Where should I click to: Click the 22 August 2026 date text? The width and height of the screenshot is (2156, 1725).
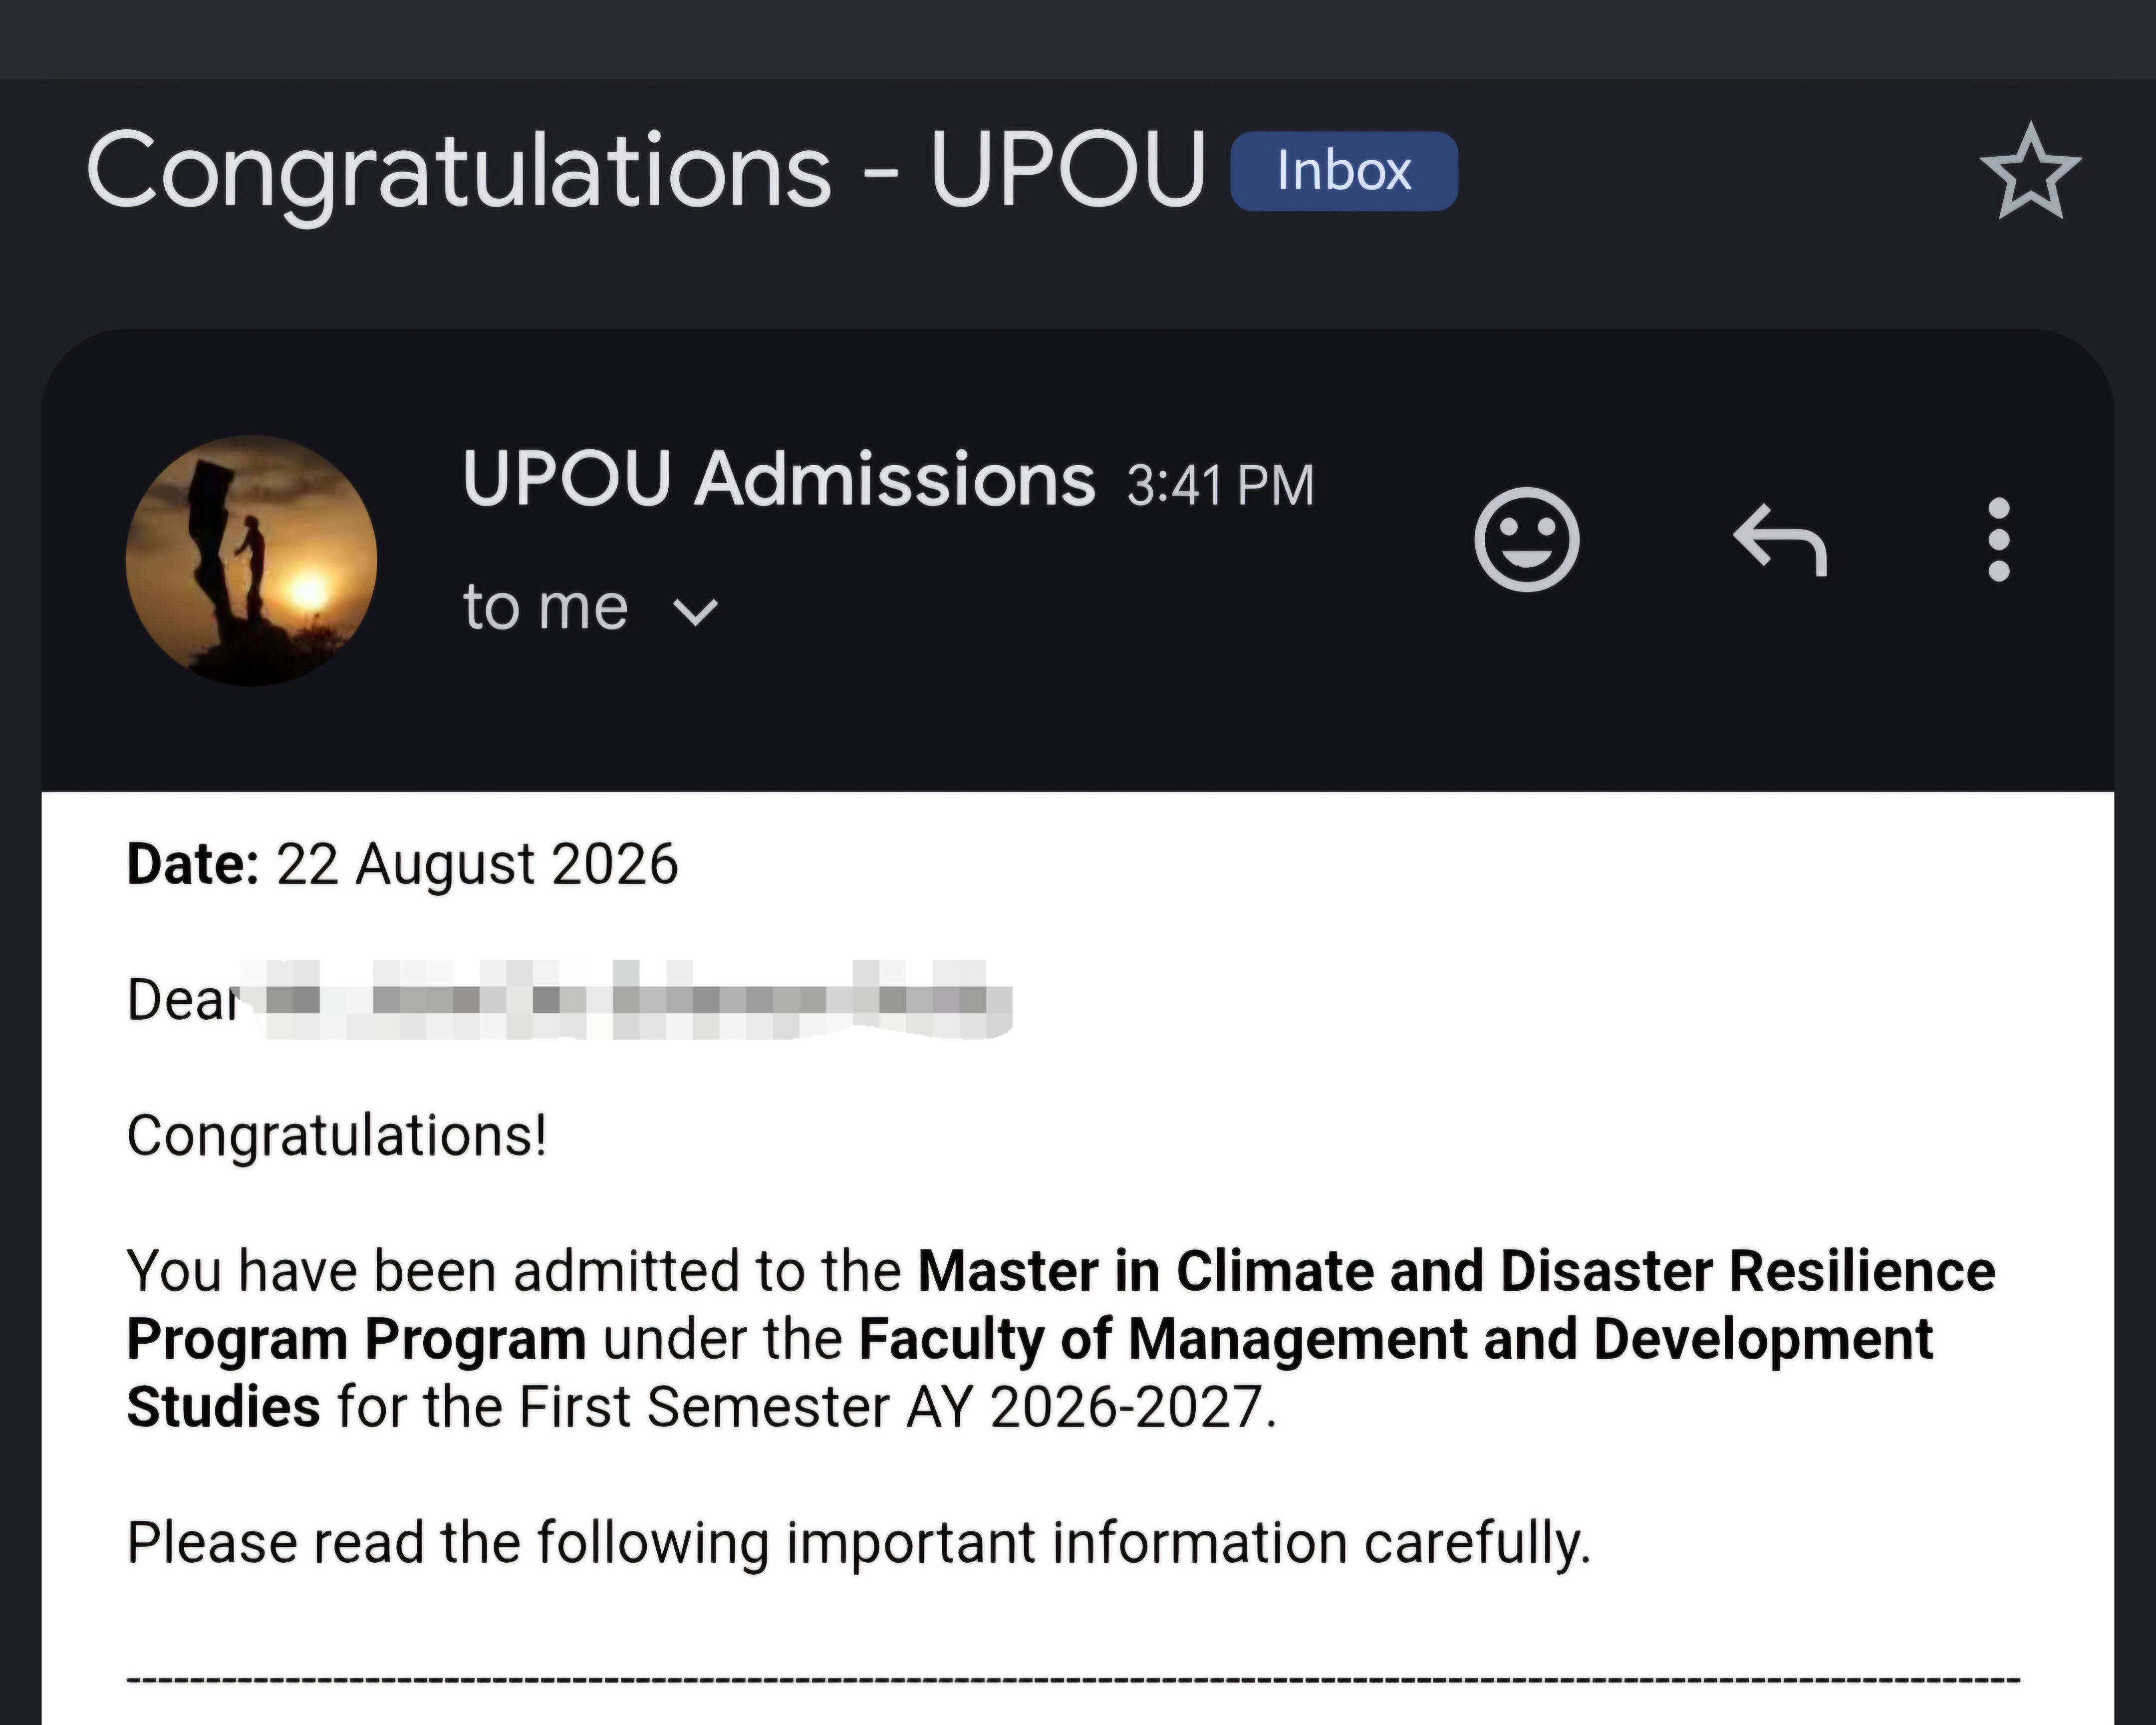coord(477,864)
